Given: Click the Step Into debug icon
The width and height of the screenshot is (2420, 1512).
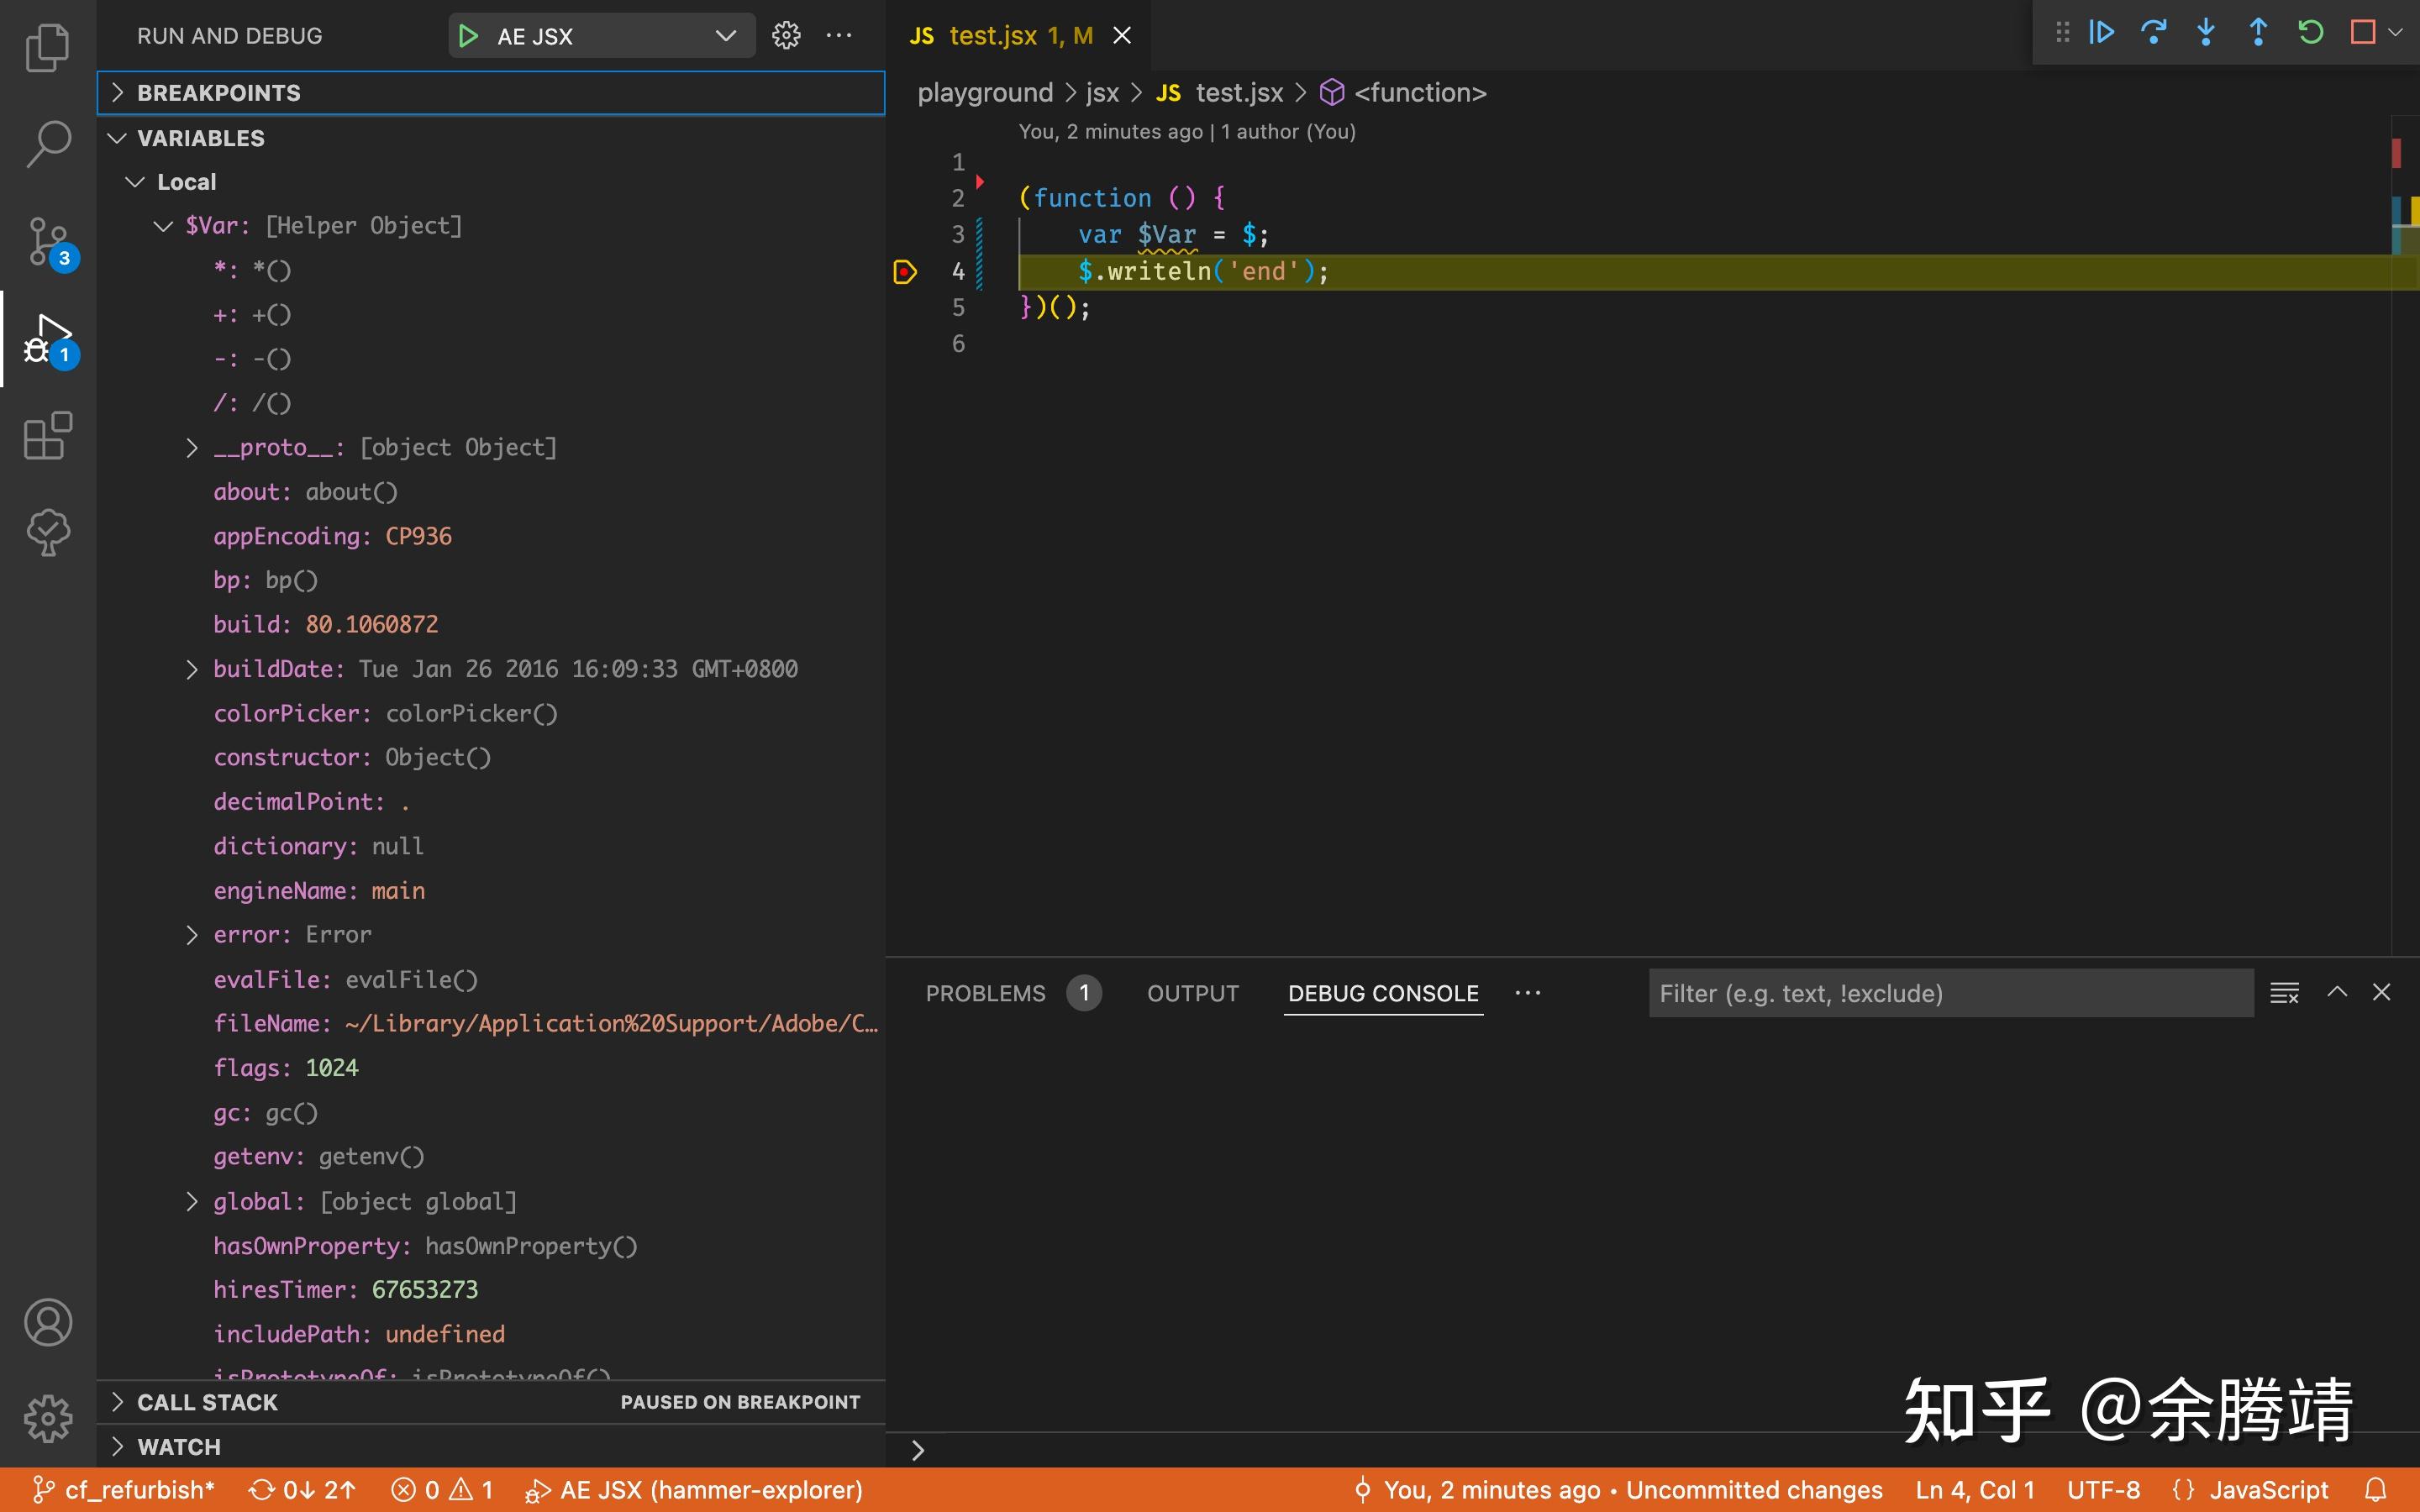Looking at the screenshot, I should pos(2205,33).
